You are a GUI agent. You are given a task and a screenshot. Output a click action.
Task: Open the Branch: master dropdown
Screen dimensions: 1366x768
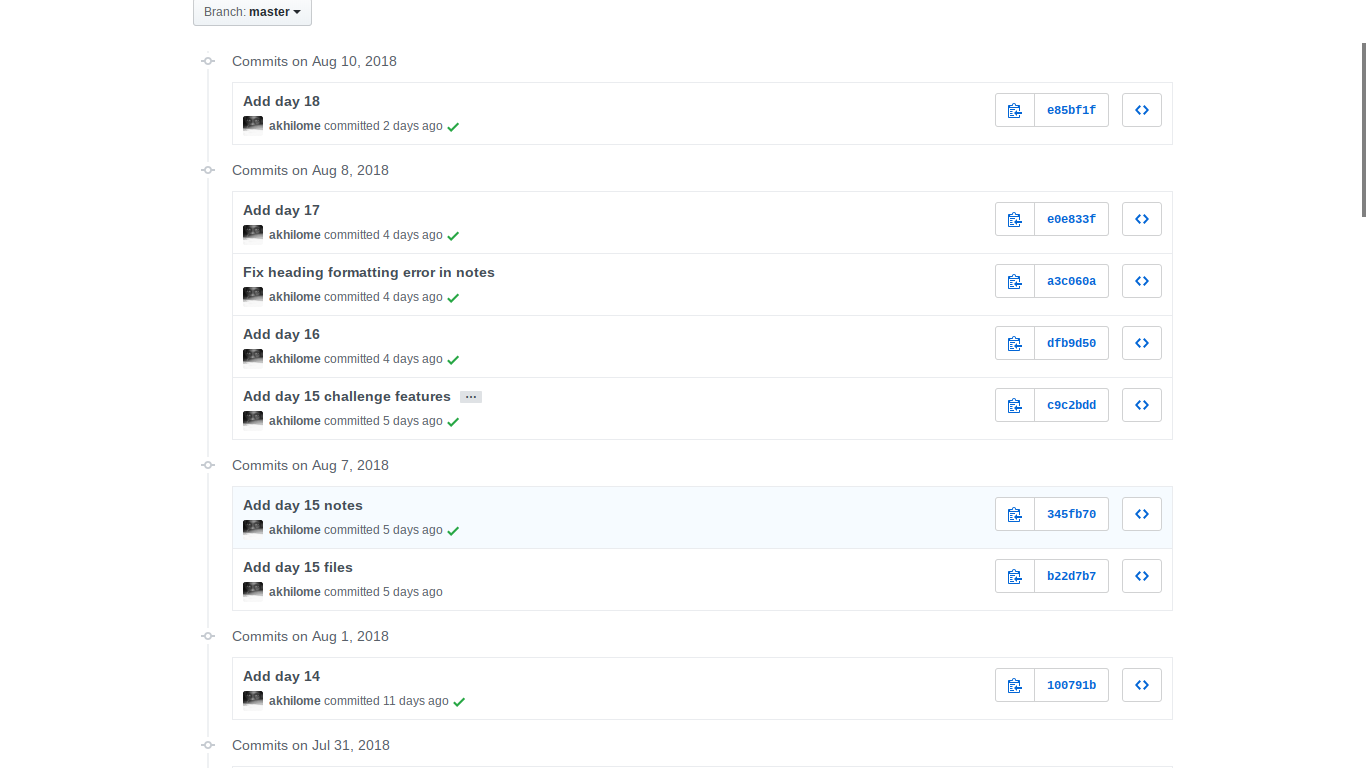[x=252, y=12]
